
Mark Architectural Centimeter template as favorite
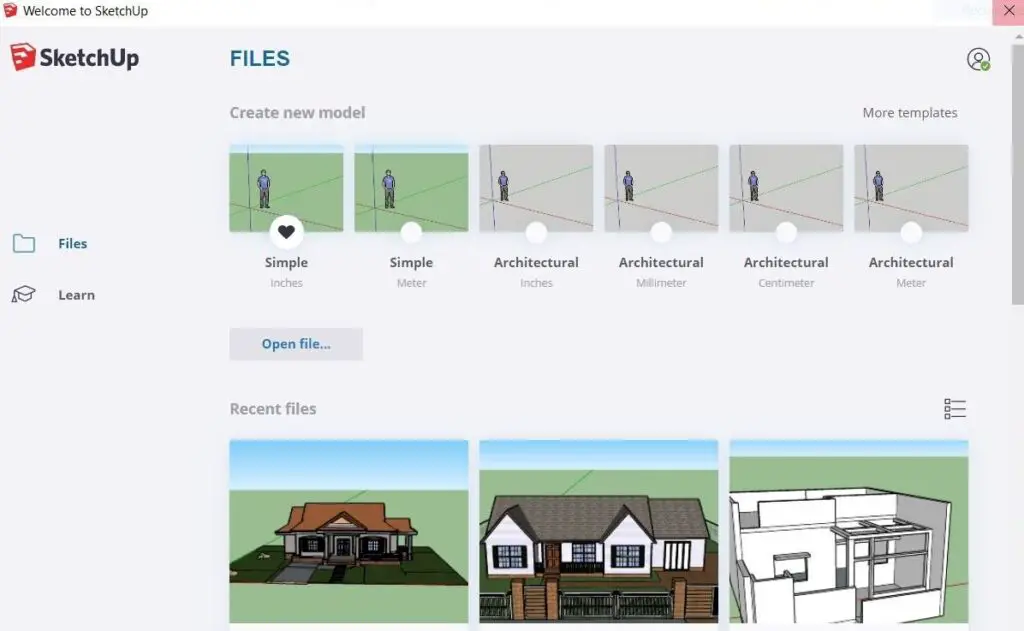point(786,232)
